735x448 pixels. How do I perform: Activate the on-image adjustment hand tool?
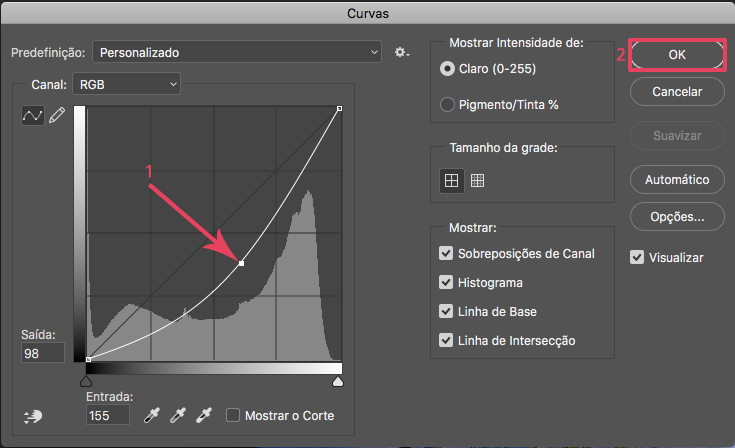point(33,416)
